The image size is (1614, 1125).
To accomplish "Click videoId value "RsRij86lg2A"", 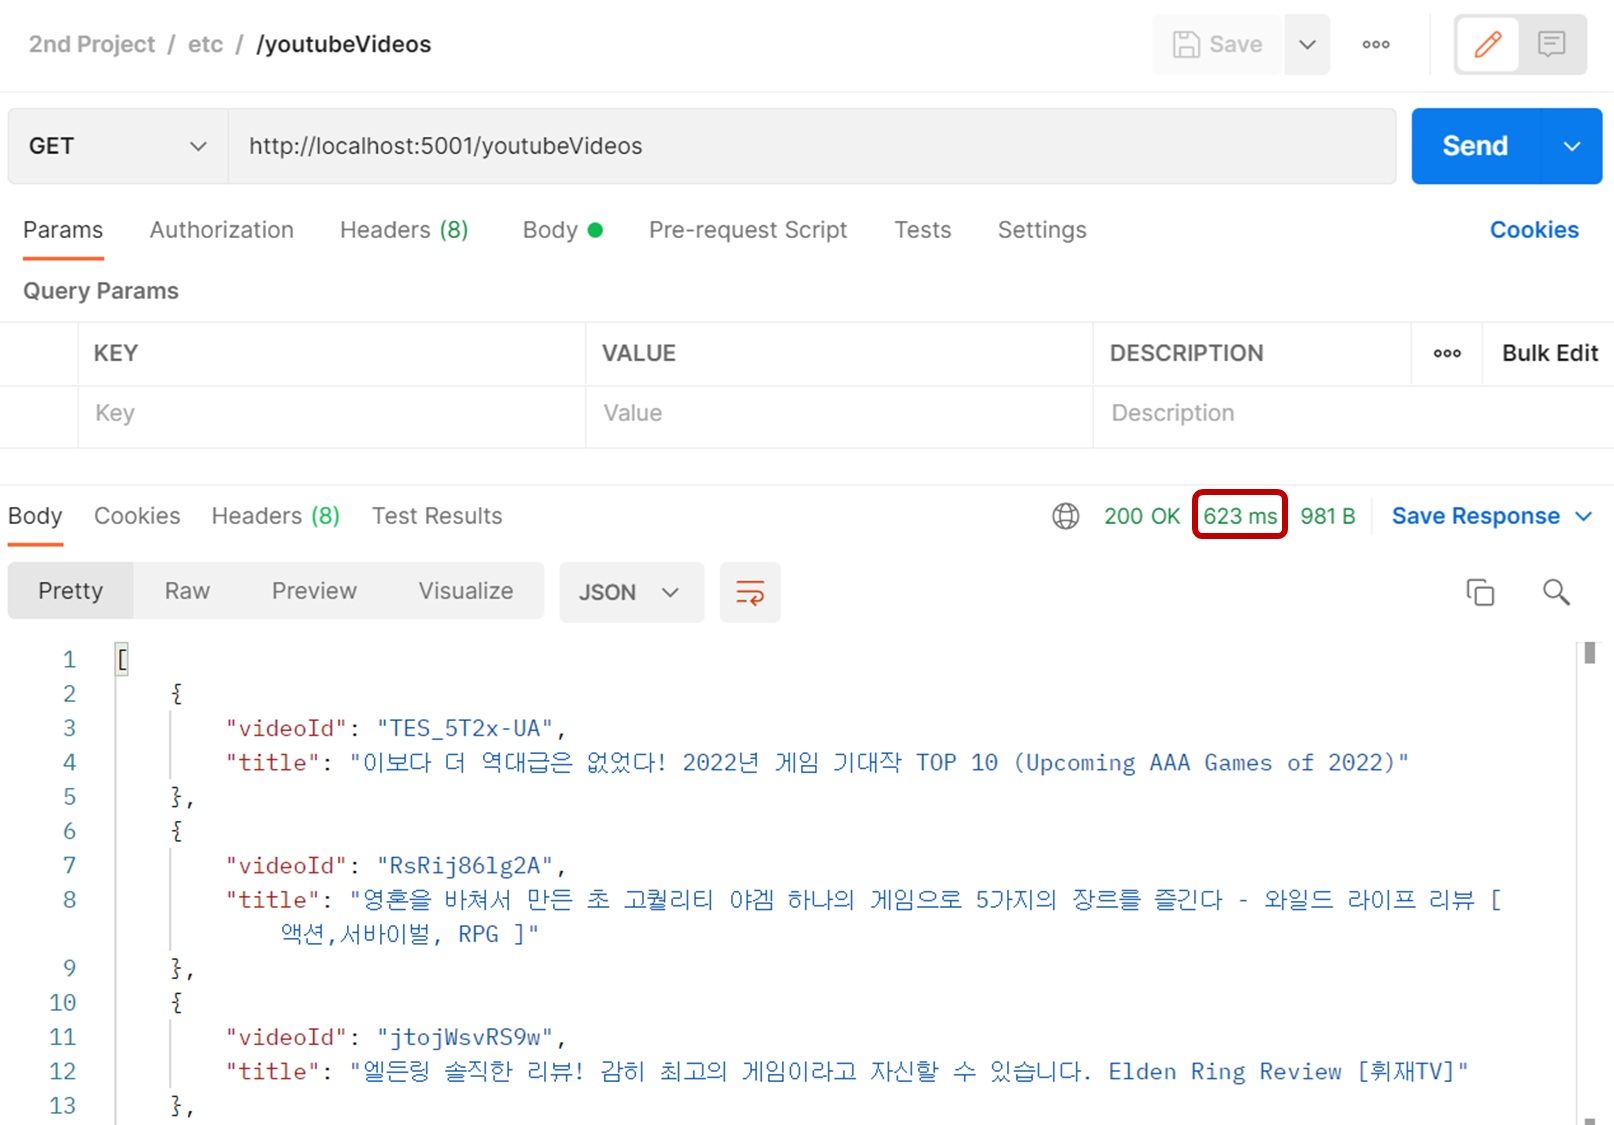I will click(465, 865).
